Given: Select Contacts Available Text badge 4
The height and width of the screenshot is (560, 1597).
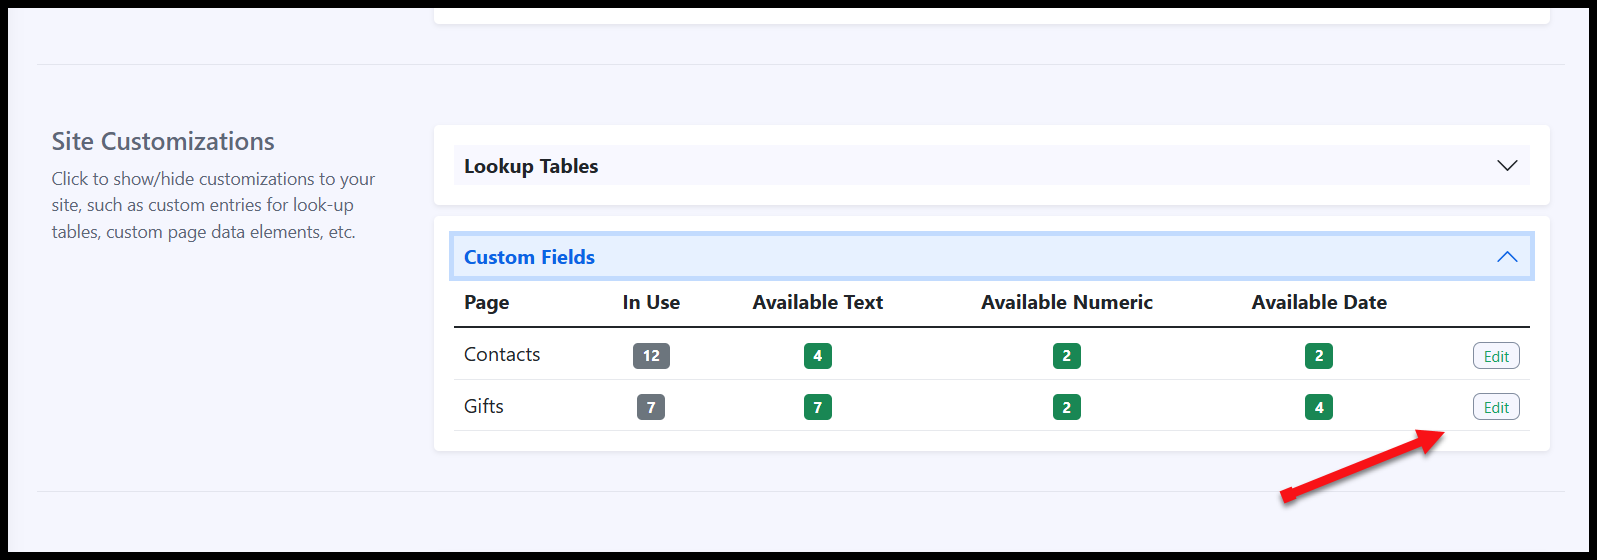Looking at the screenshot, I should (818, 356).
